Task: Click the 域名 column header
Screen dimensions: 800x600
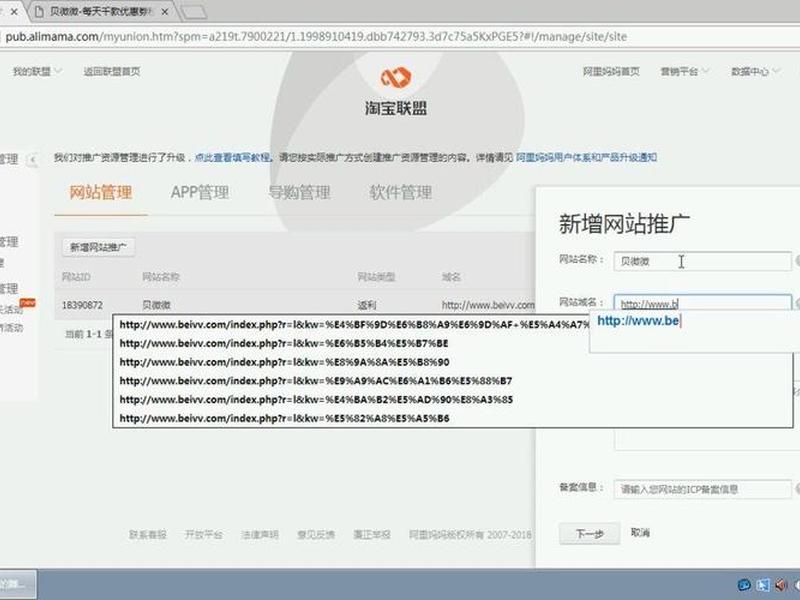Action: pos(451,277)
